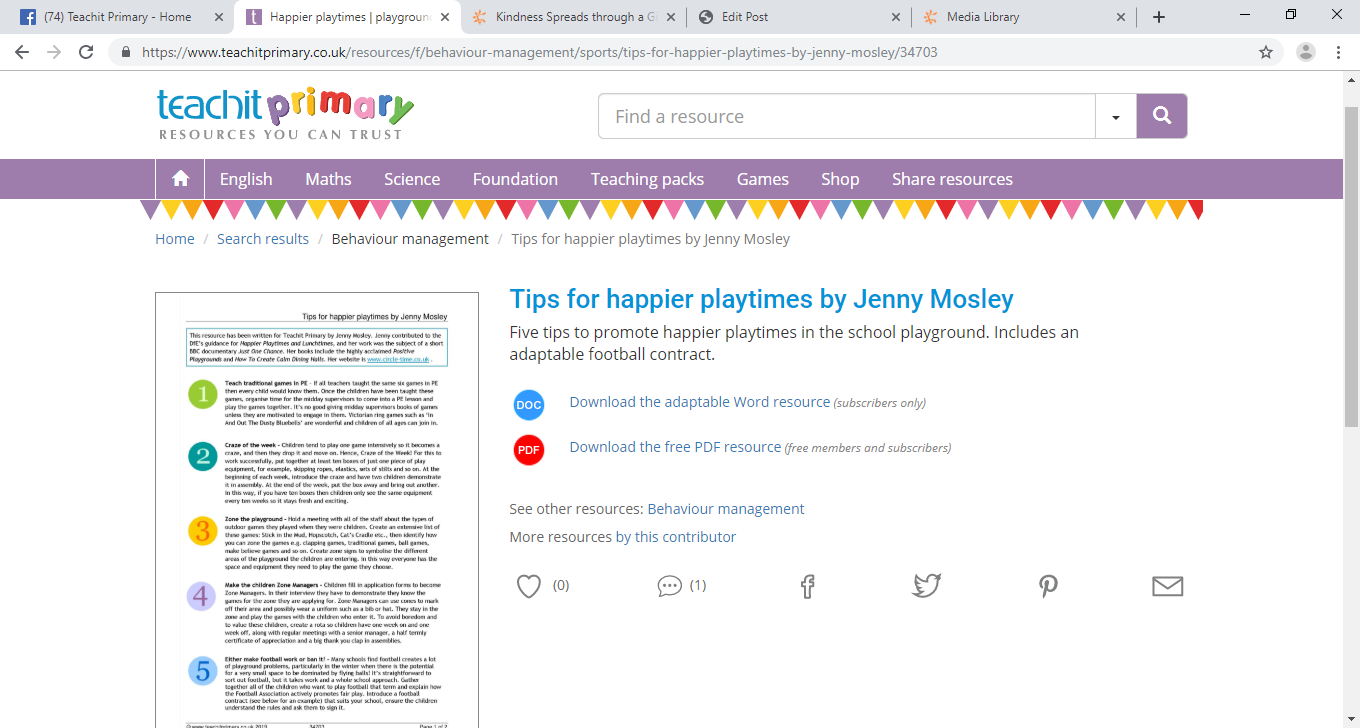The width and height of the screenshot is (1360, 728).
Task: Click the padlock site info icon
Action: [x=126, y=52]
